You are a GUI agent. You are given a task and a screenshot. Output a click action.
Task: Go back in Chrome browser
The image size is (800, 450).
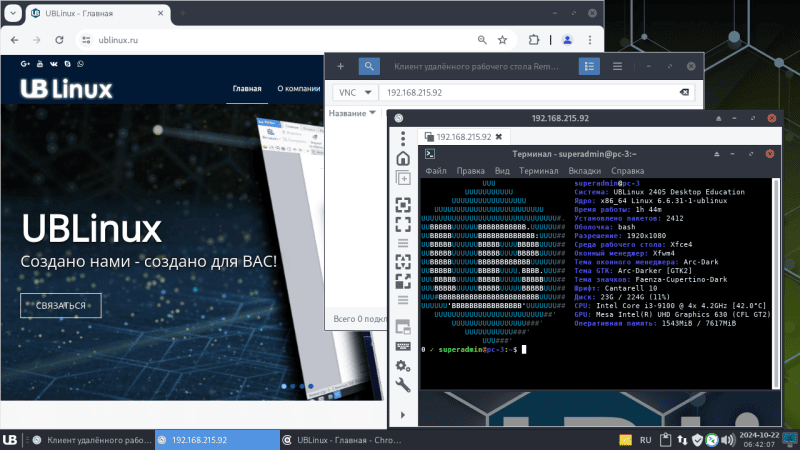[x=14, y=40]
